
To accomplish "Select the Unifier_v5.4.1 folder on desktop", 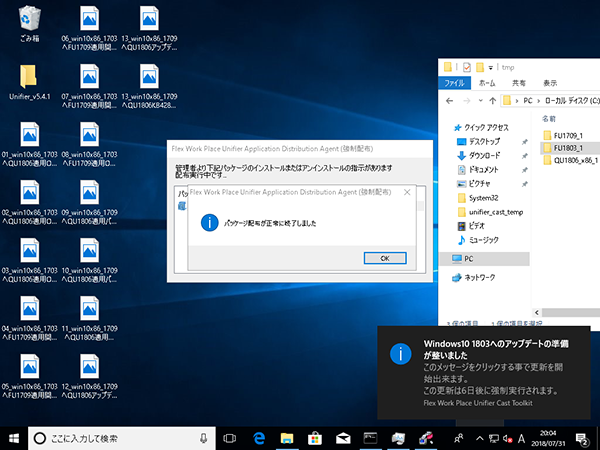I will pos(29,82).
